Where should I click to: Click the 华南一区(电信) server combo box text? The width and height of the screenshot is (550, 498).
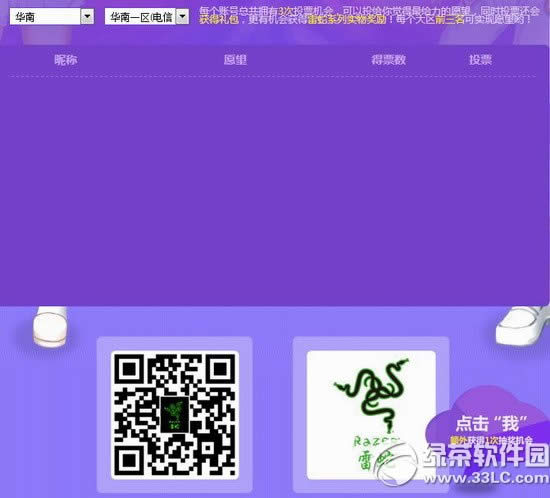tap(140, 16)
